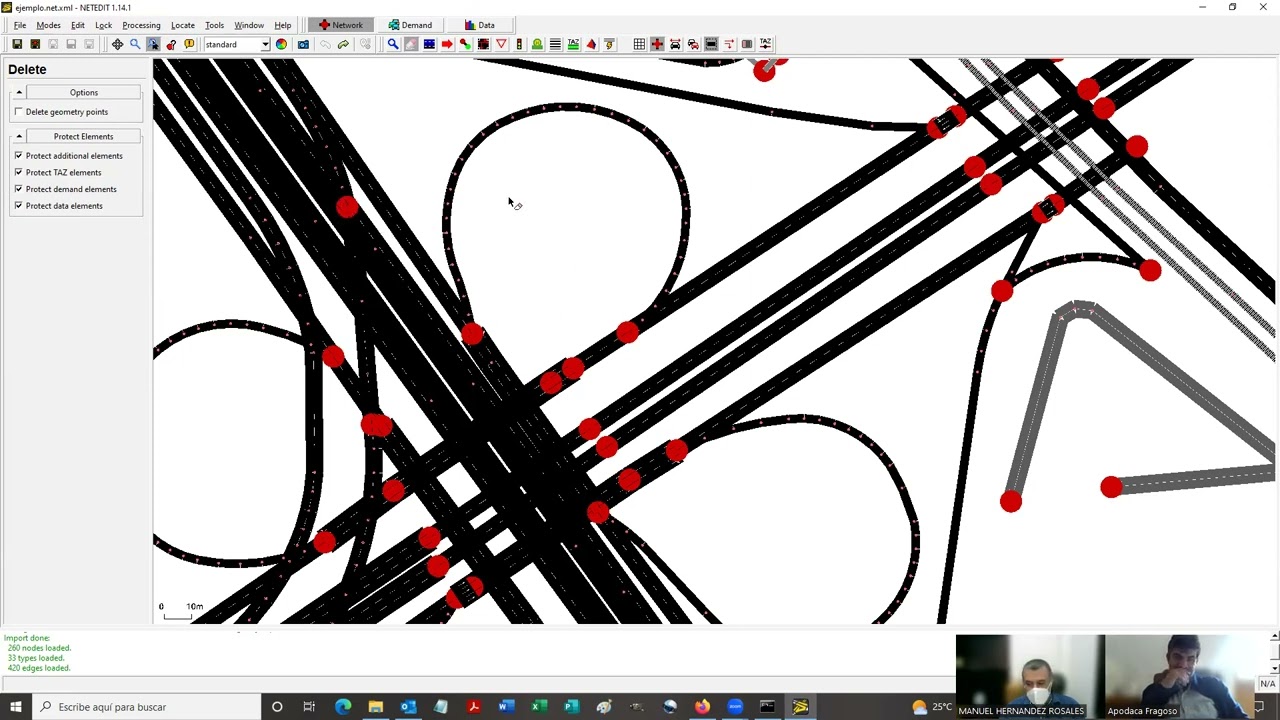
Task: Uncheck Protect additional elements
Action: 18,156
